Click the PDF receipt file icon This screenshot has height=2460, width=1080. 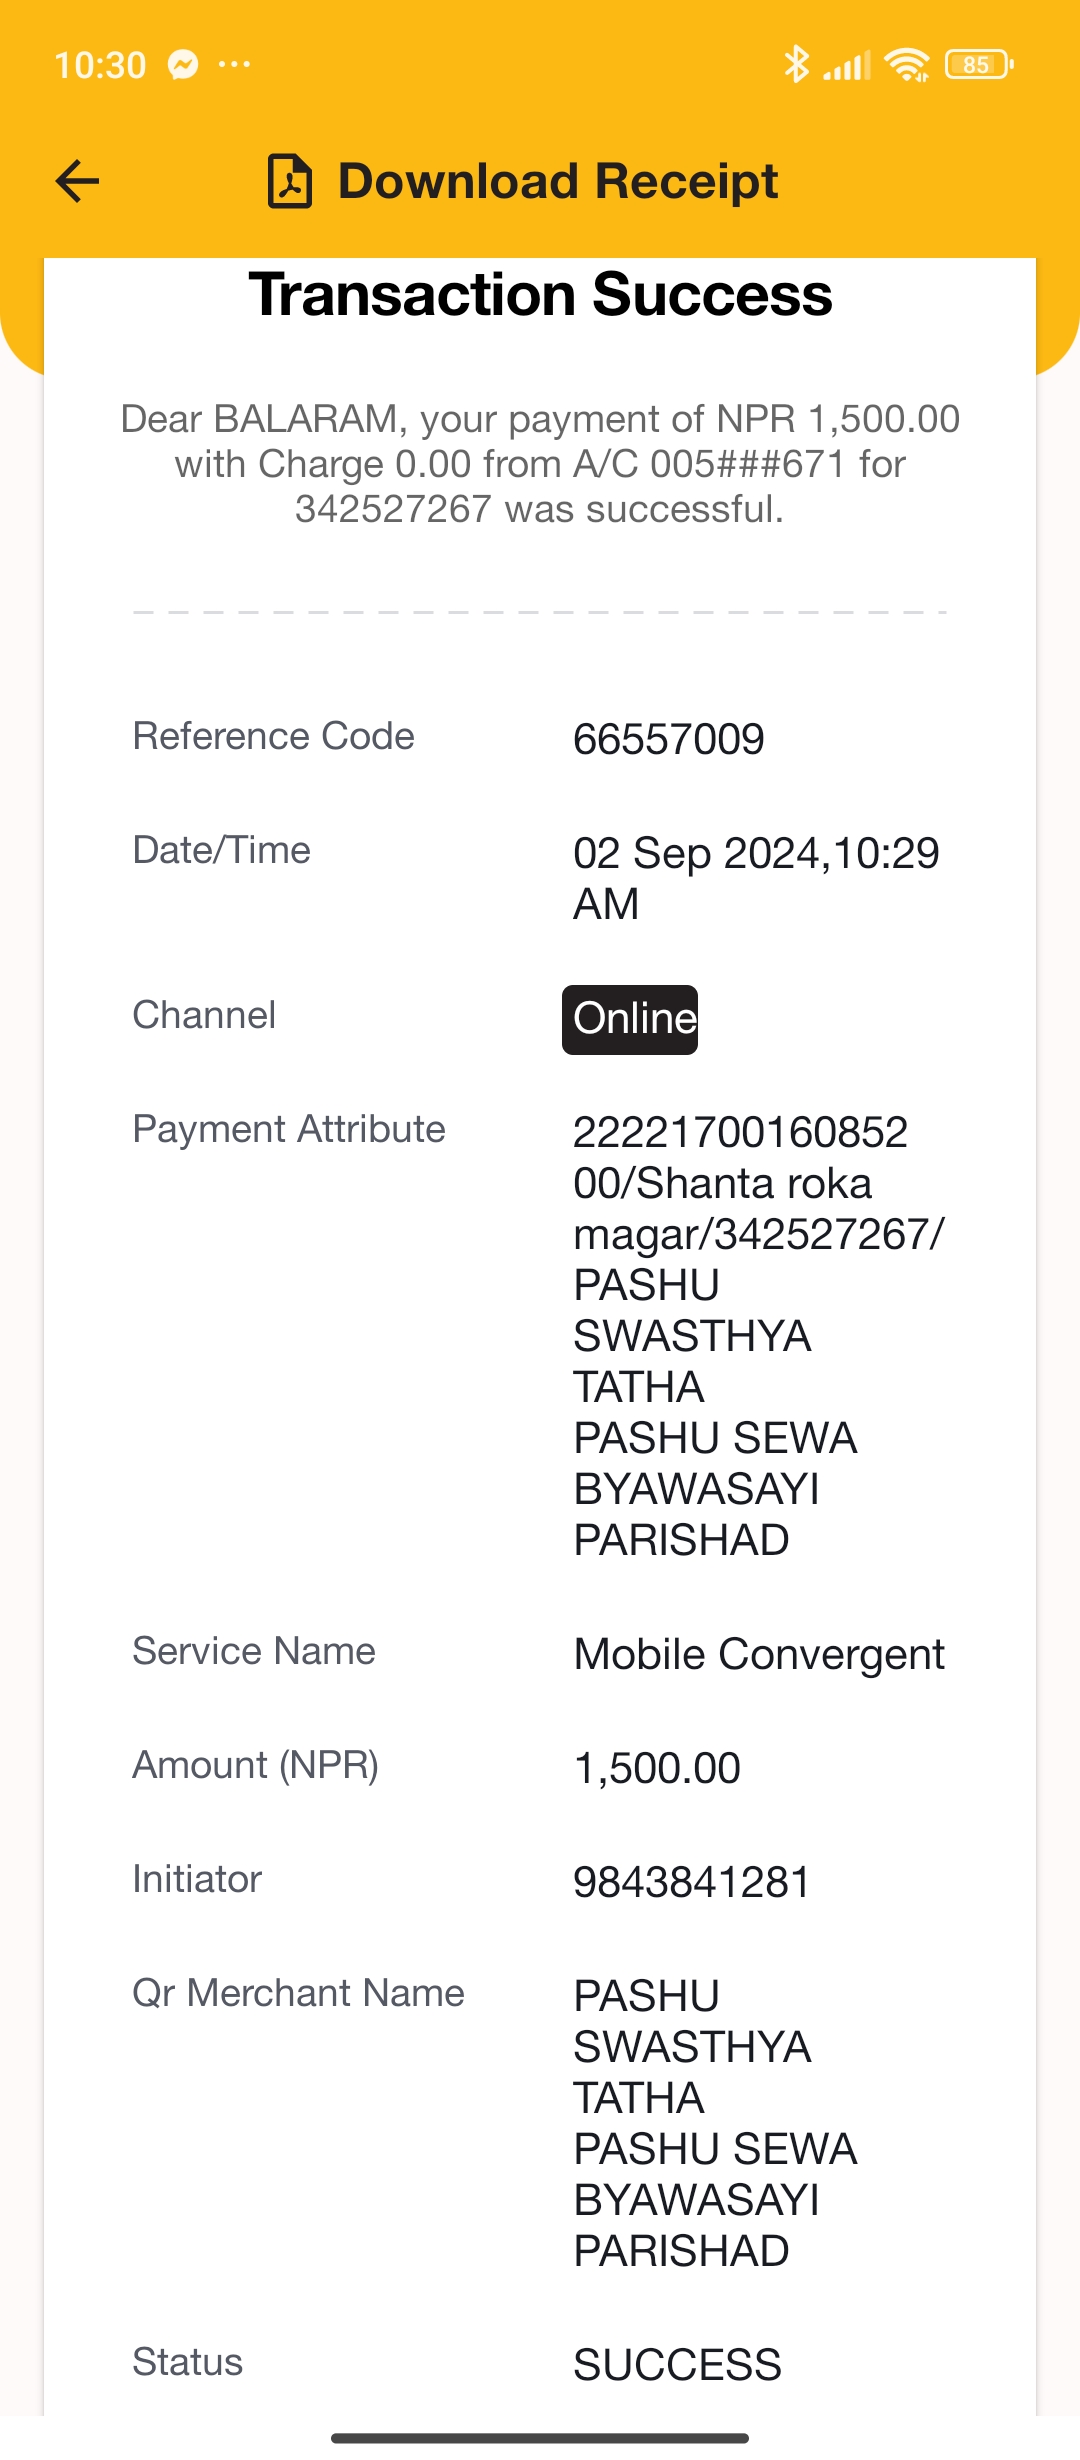click(x=290, y=181)
